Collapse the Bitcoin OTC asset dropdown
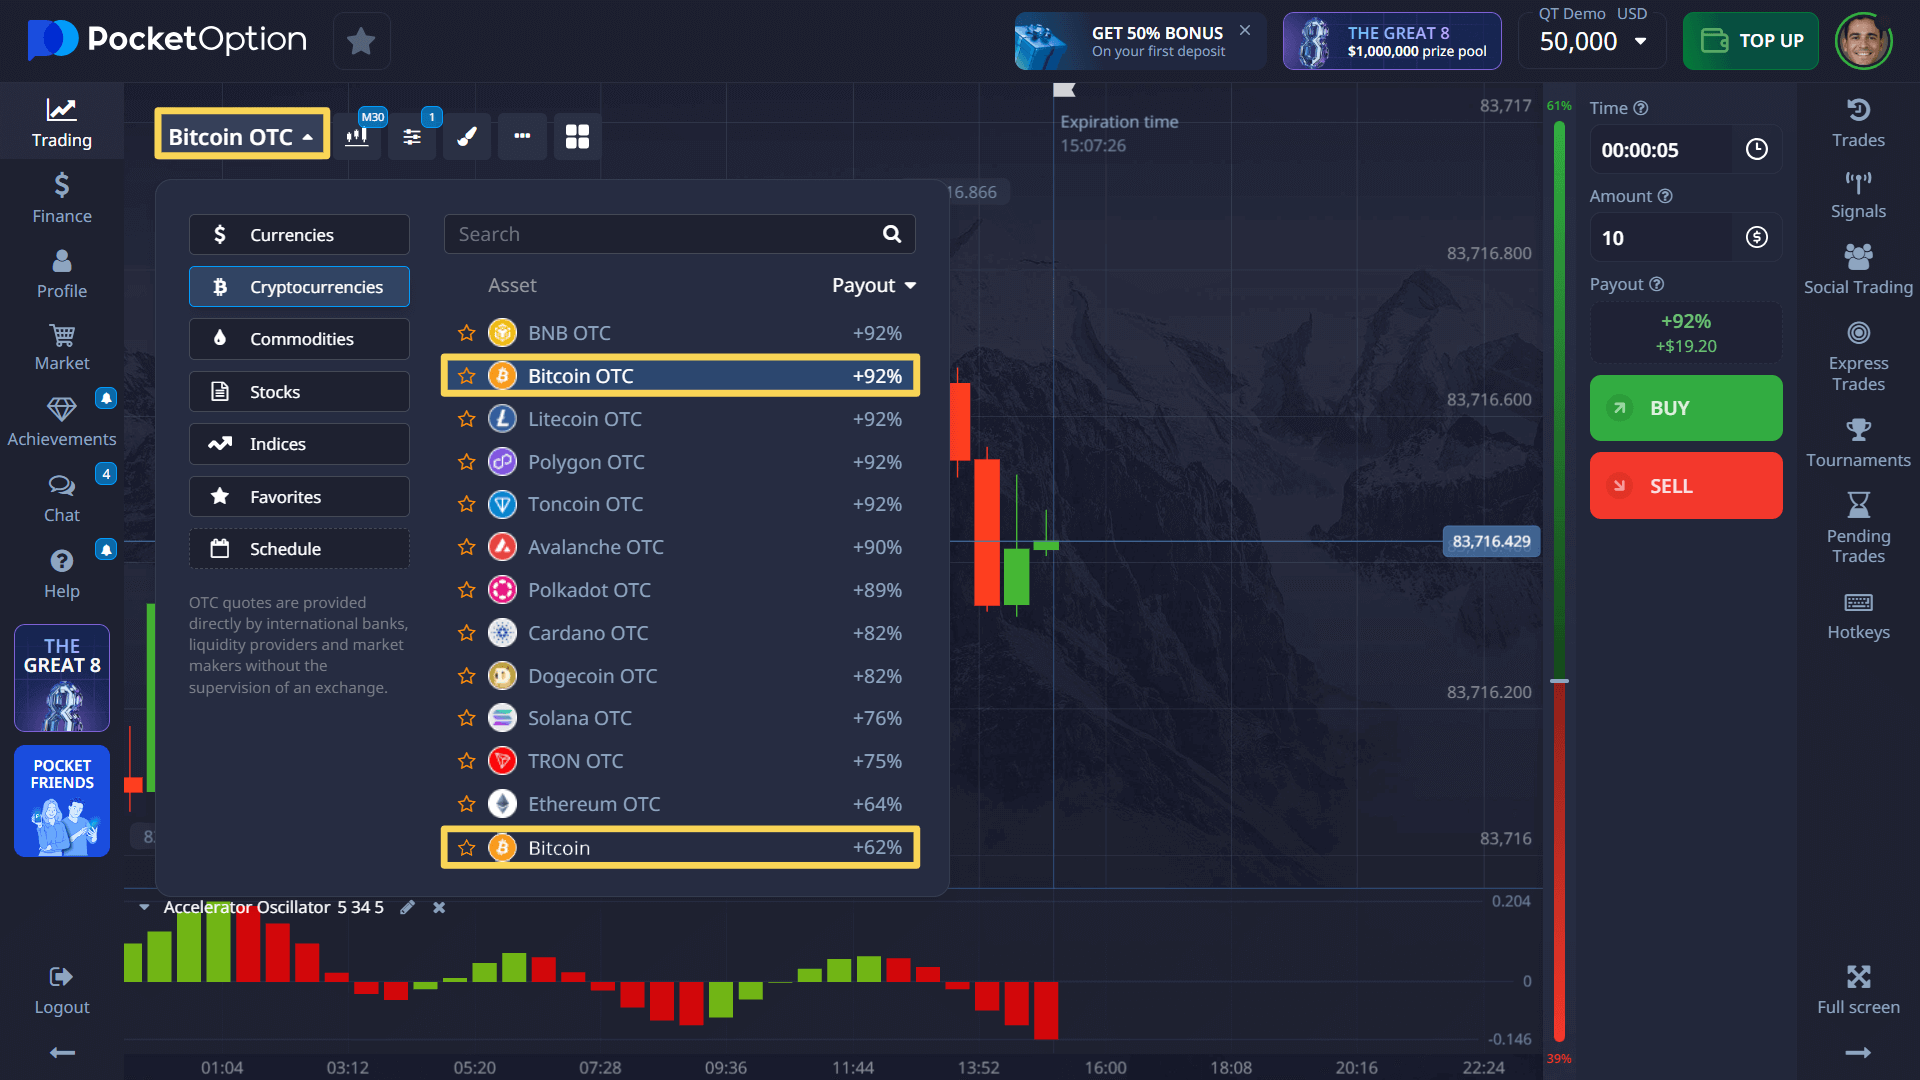 coord(242,137)
